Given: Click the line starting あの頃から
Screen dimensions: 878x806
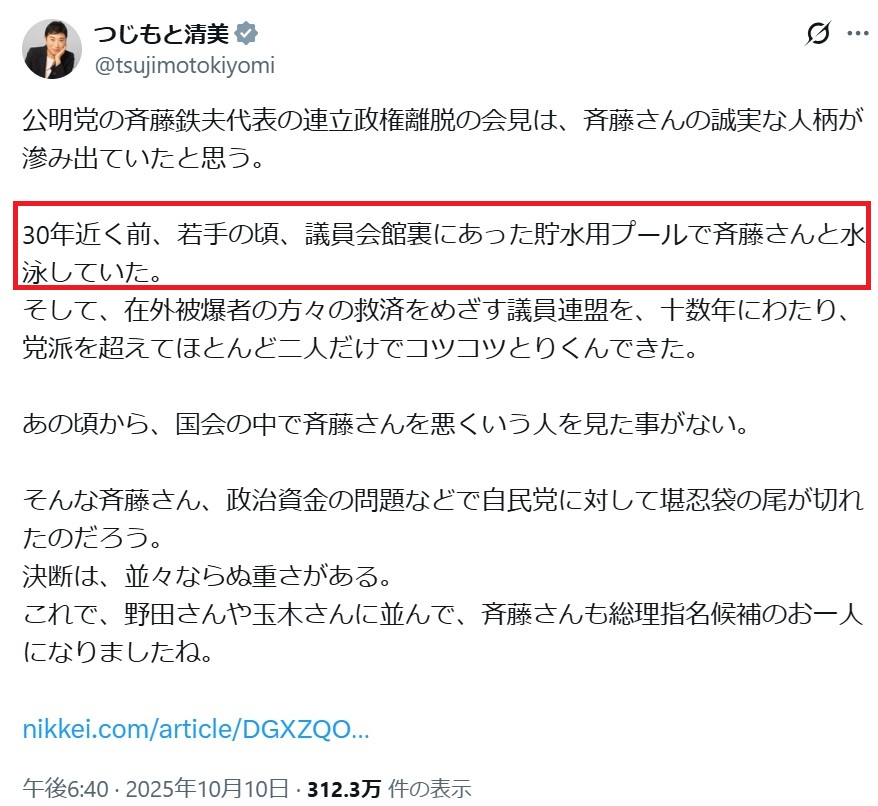Looking at the screenshot, I should pos(386,424).
